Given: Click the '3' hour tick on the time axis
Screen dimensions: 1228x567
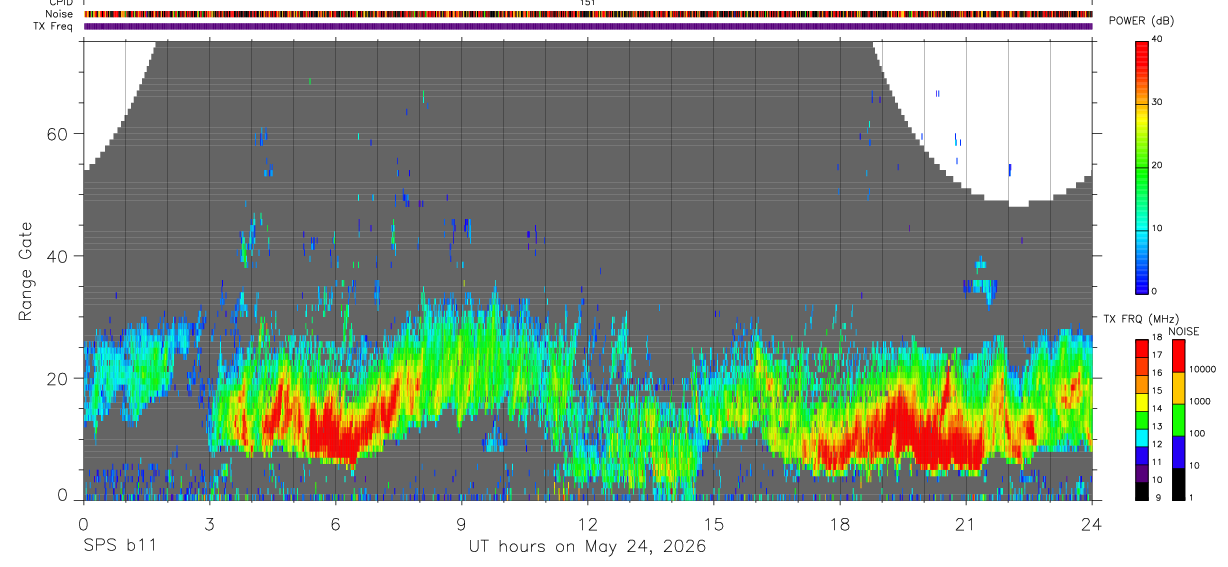Looking at the screenshot, I should click(x=210, y=523).
